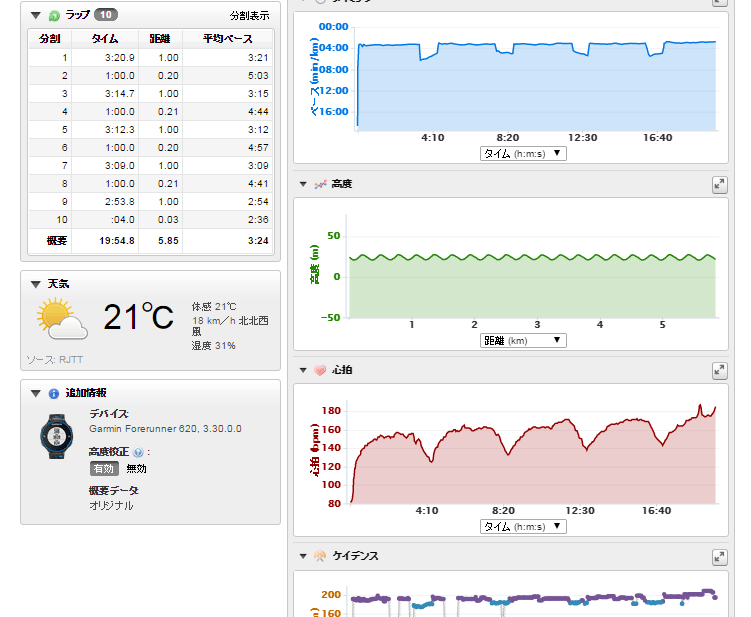
Task: Click the heart icon in 心拍 header
Action: (x=320, y=370)
